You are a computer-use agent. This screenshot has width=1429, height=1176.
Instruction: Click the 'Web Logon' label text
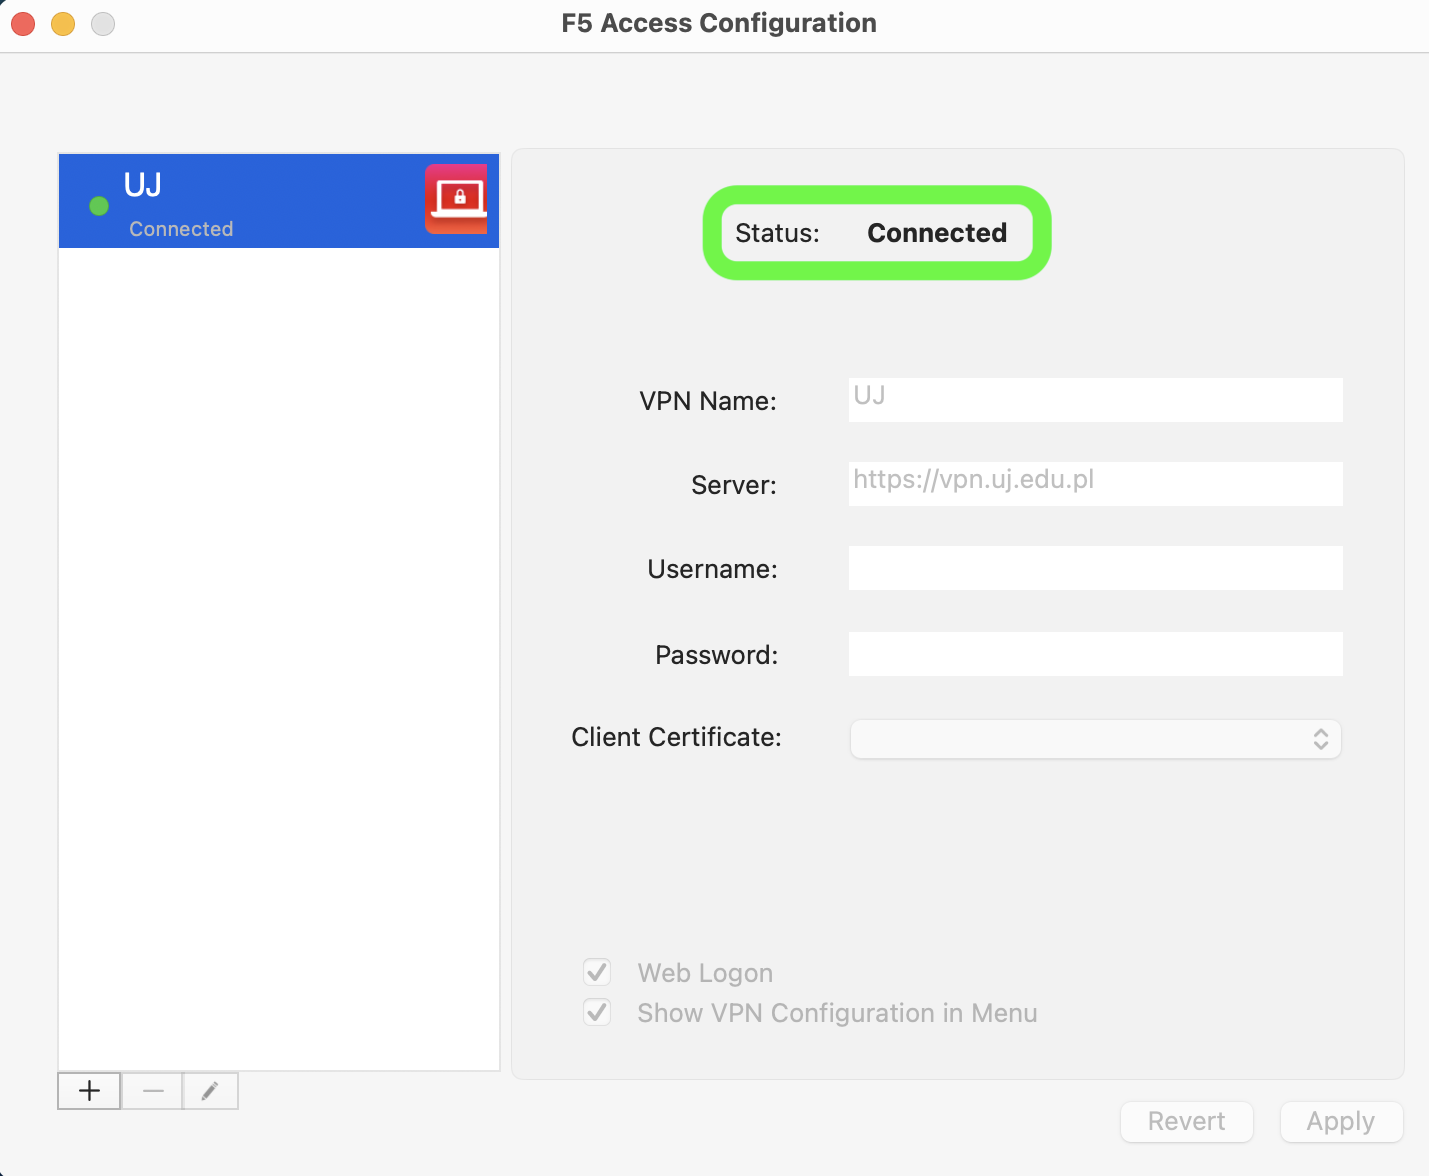coord(705,973)
